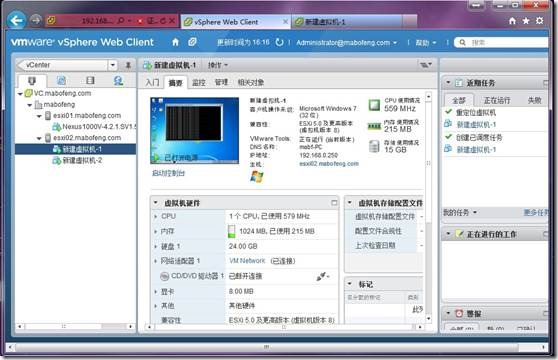
Task: Open the esxi02.mabofeng.com host link
Action: (x=329, y=164)
